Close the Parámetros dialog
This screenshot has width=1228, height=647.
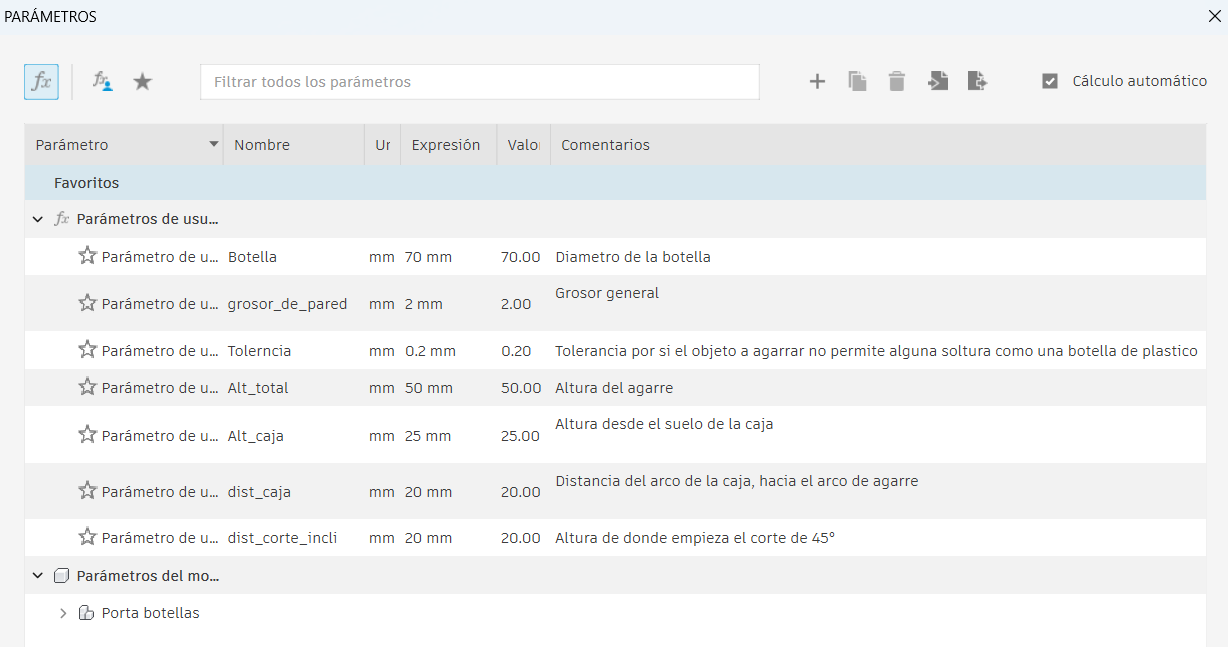(x=1214, y=16)
